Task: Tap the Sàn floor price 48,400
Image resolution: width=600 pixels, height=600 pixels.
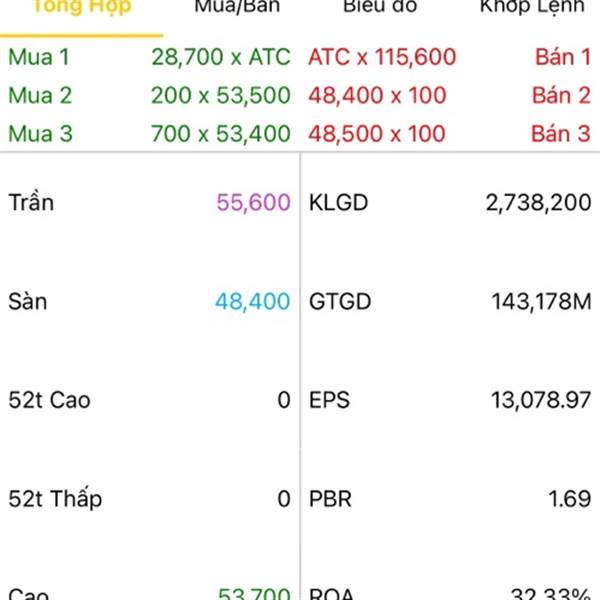Action: [x=253, y=302]
